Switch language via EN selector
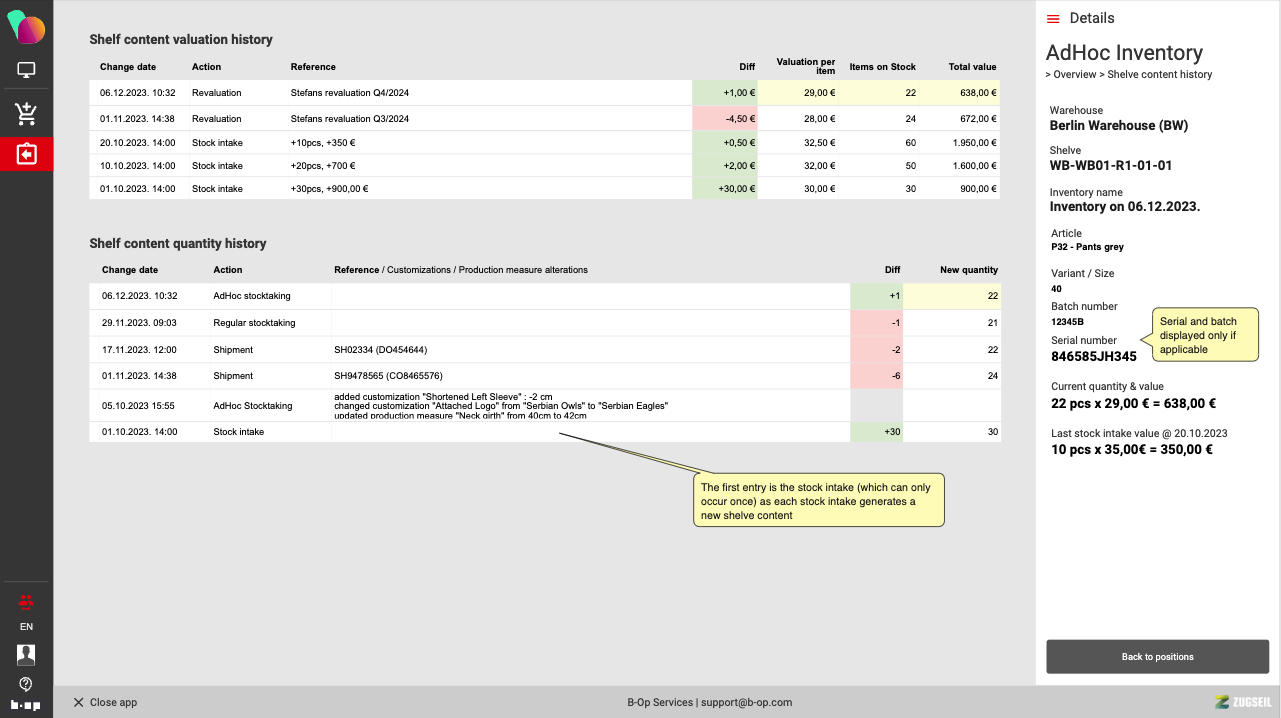Image resolution: width=1281 pixels, height=718 pixels. pos(26,627)
